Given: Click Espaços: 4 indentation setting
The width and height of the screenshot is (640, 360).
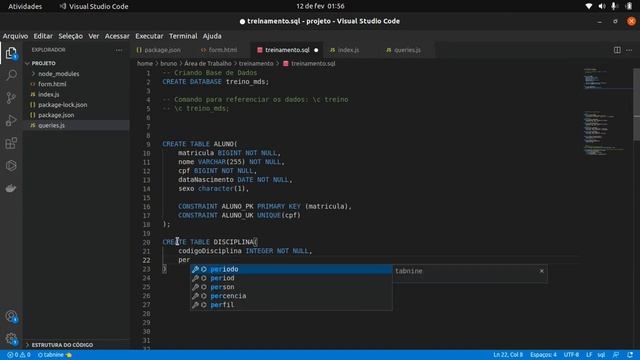Looking at the screenshot, I should coord(543,355).
